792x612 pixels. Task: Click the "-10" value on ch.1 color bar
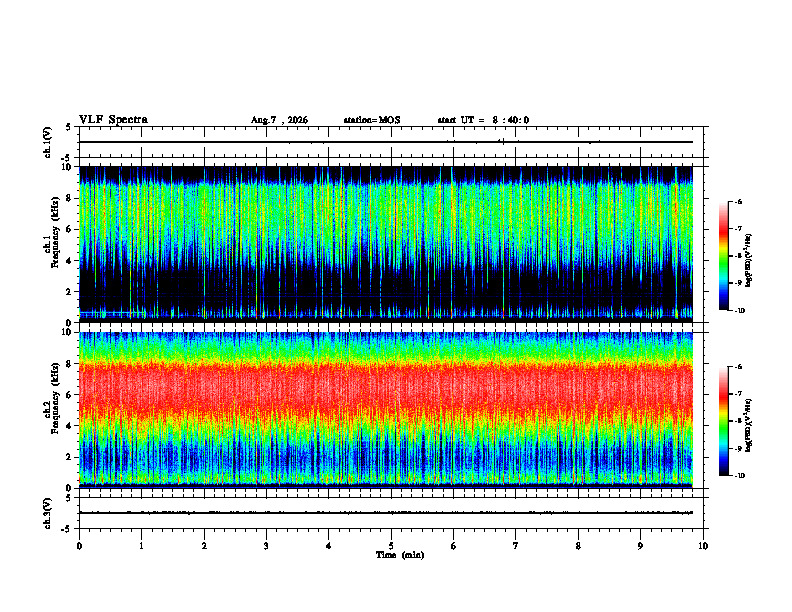(739, 311)
